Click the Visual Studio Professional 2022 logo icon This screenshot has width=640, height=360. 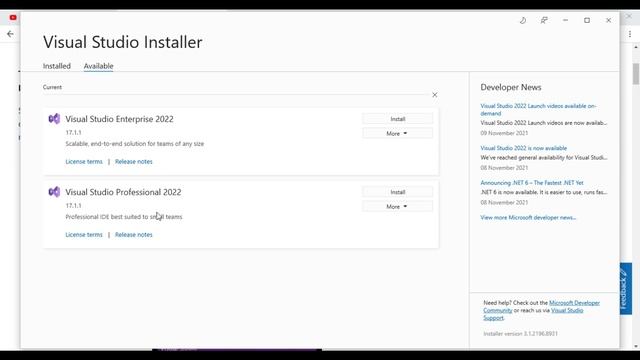click(54, 192)
